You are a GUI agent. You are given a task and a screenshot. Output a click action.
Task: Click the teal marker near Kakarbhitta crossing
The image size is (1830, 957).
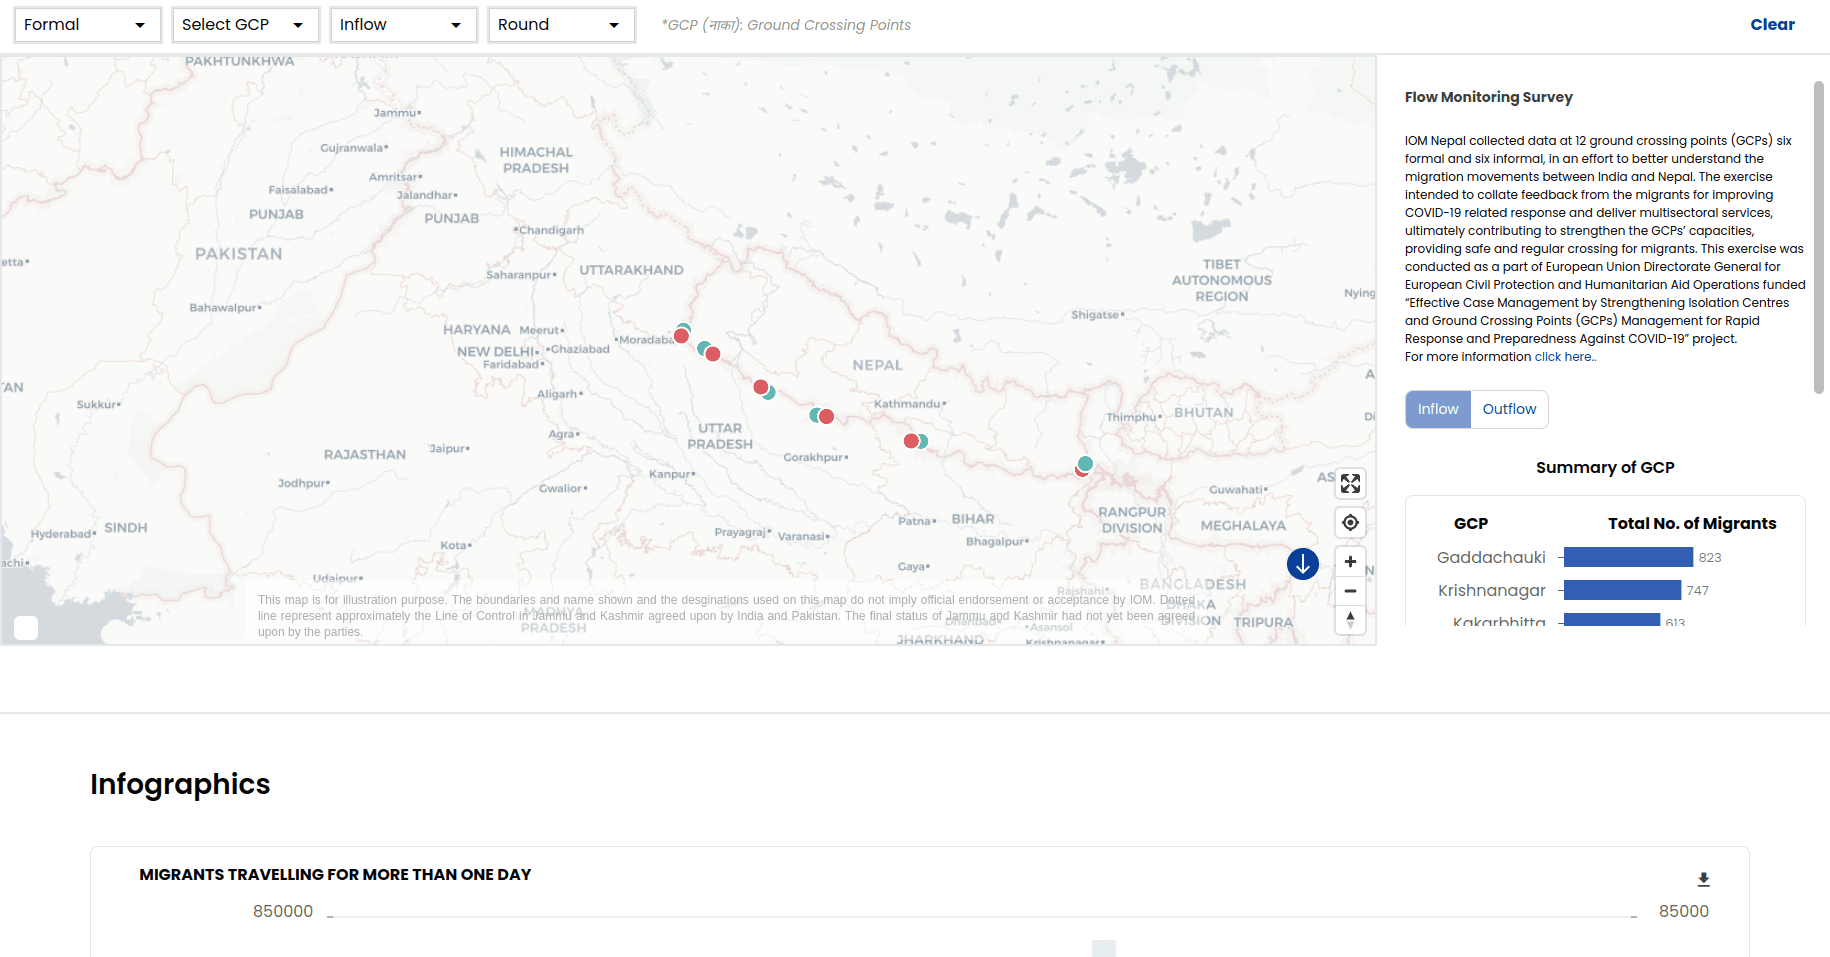tap(1085, 463)
